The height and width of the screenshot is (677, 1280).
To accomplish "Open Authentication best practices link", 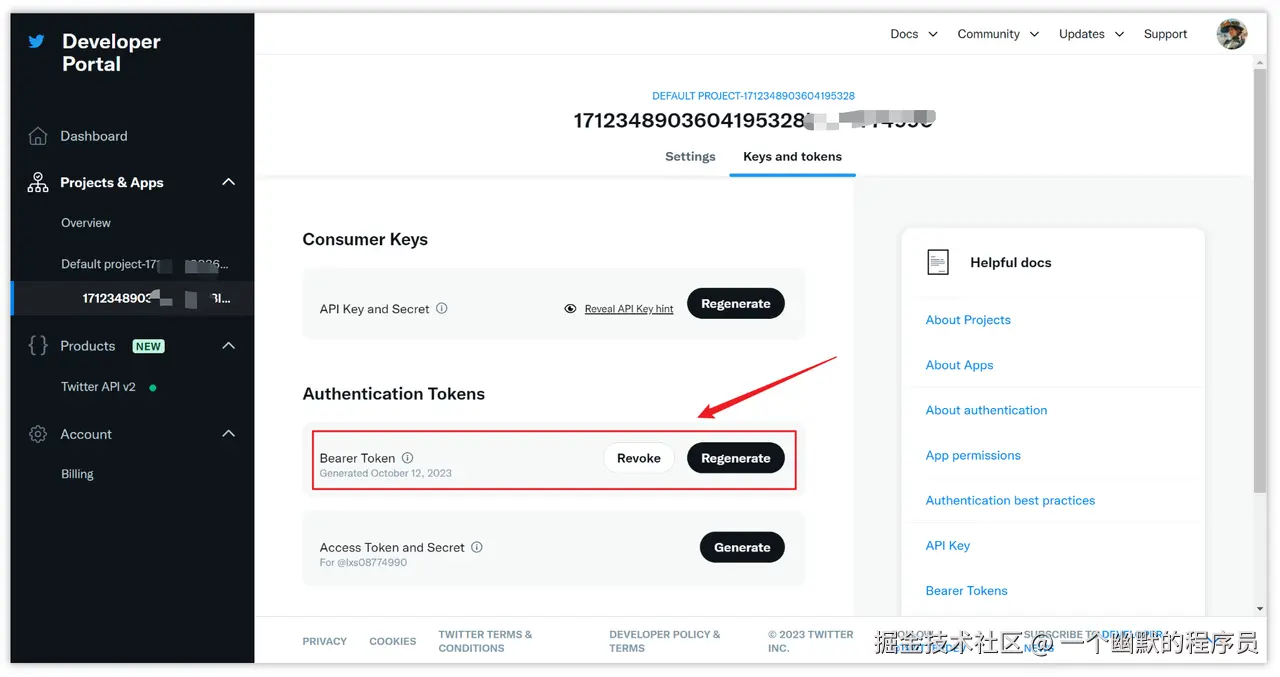I will 1010,500.
